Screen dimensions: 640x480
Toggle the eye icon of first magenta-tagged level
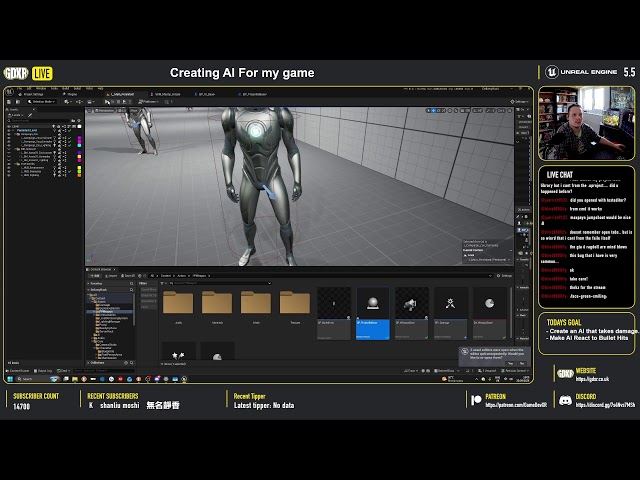tap(9, 138)
